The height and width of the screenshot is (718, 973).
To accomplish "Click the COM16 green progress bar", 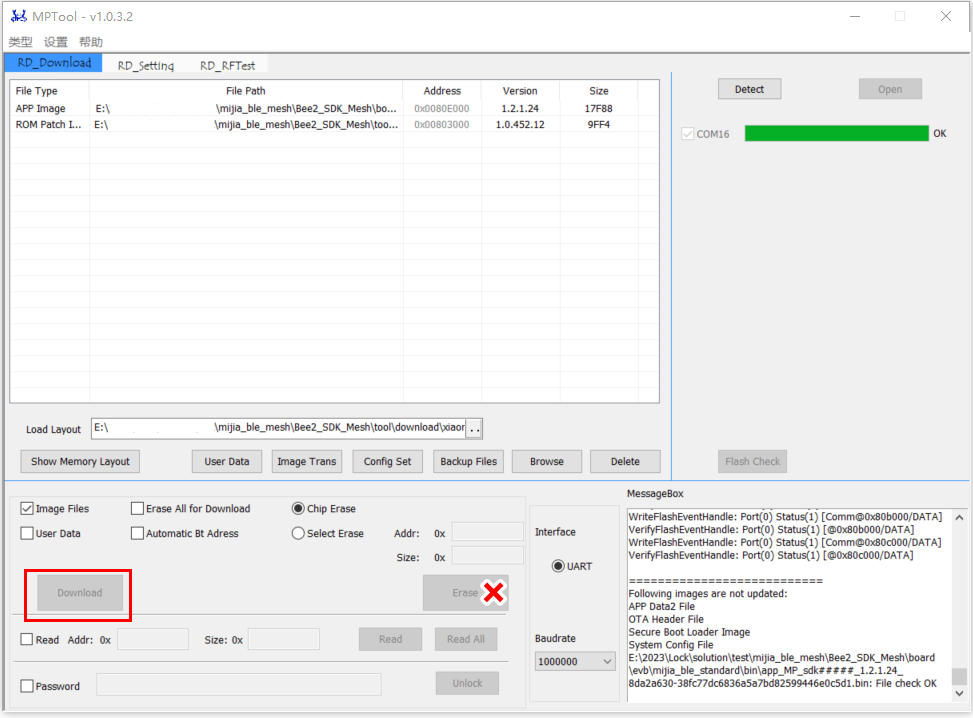I will tap(836, 133).
